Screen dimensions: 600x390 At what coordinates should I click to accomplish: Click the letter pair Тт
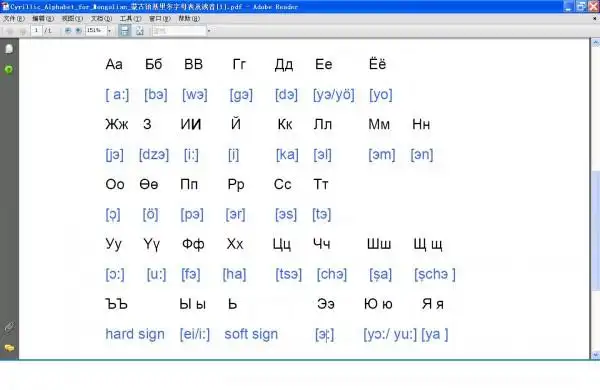pos(321,184)
